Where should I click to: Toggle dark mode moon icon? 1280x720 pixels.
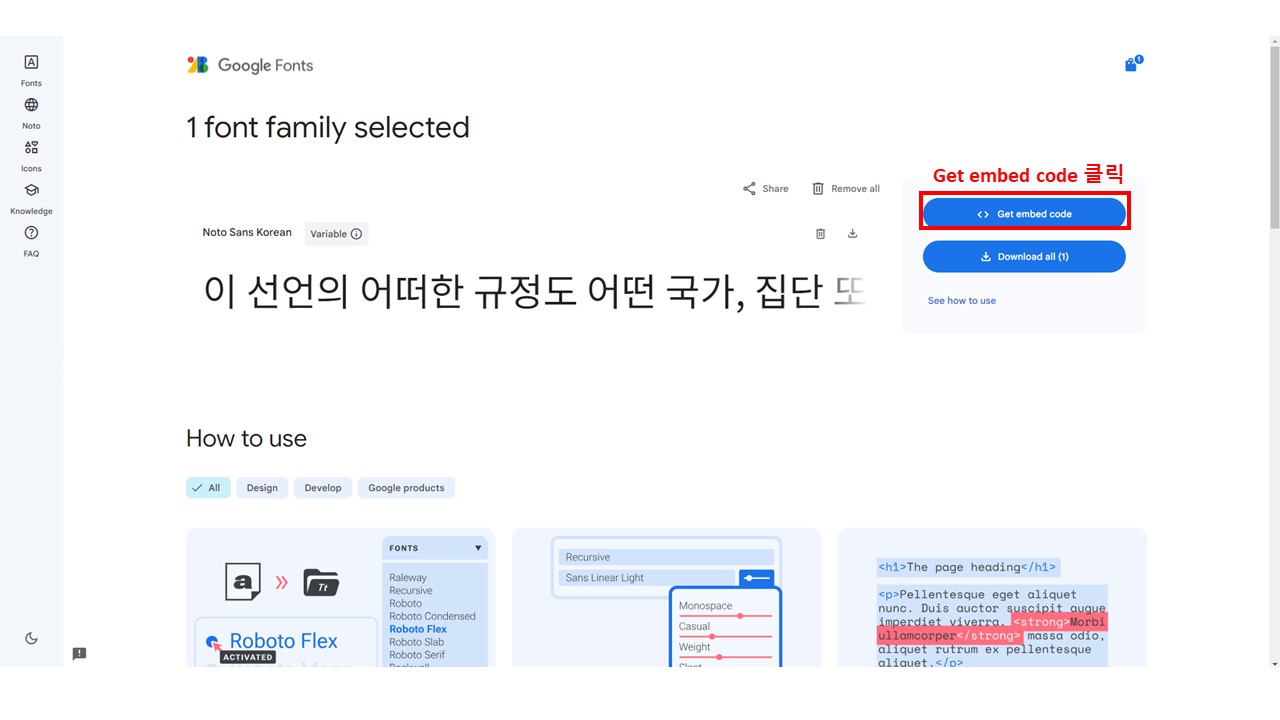(x=31, y=638)
